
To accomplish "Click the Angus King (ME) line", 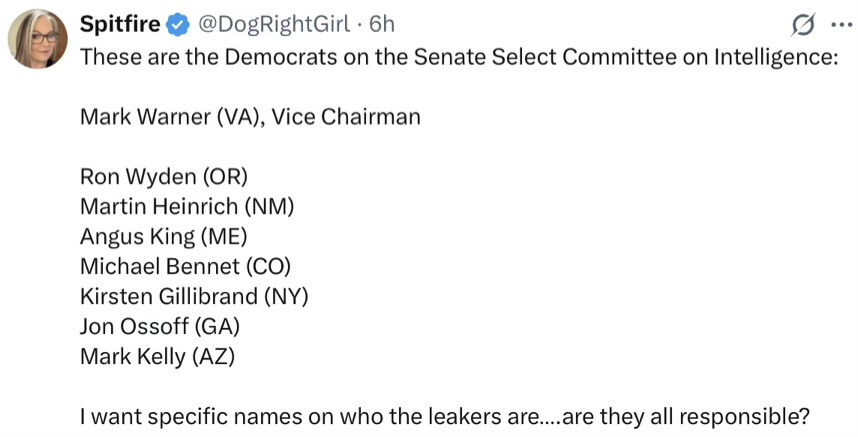I will click(x=164, y=237).
